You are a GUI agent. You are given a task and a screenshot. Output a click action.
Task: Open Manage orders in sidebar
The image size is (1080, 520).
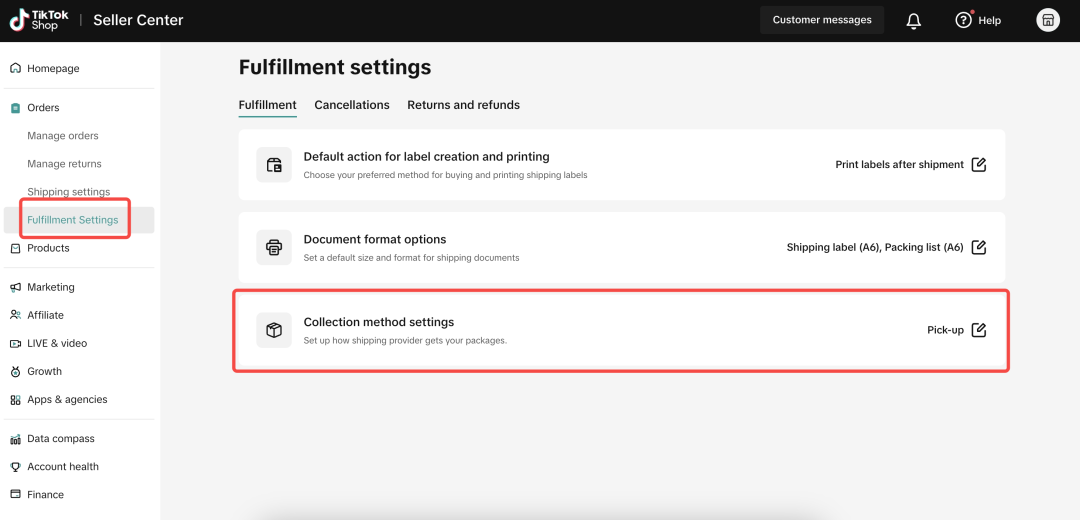[63, 136]
